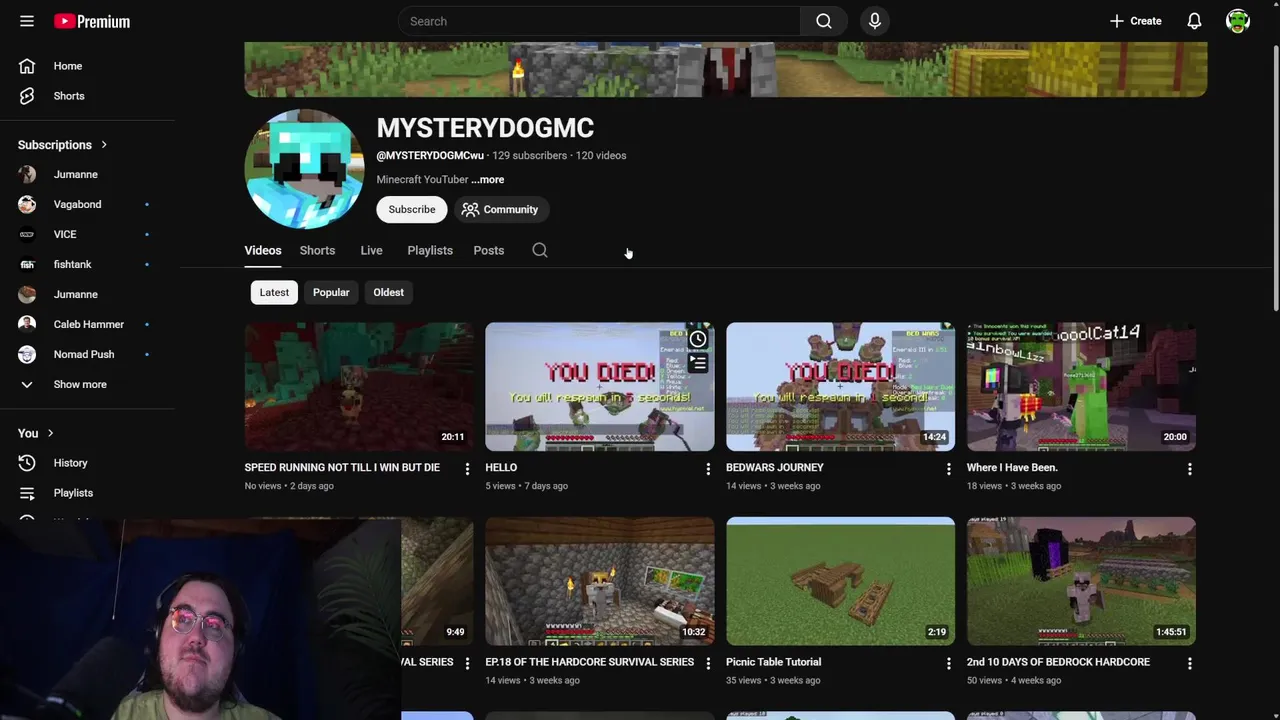Click the Subscriptions sidebar heading
Viewport: 1280px width, 720px height.
pos(54,145)
